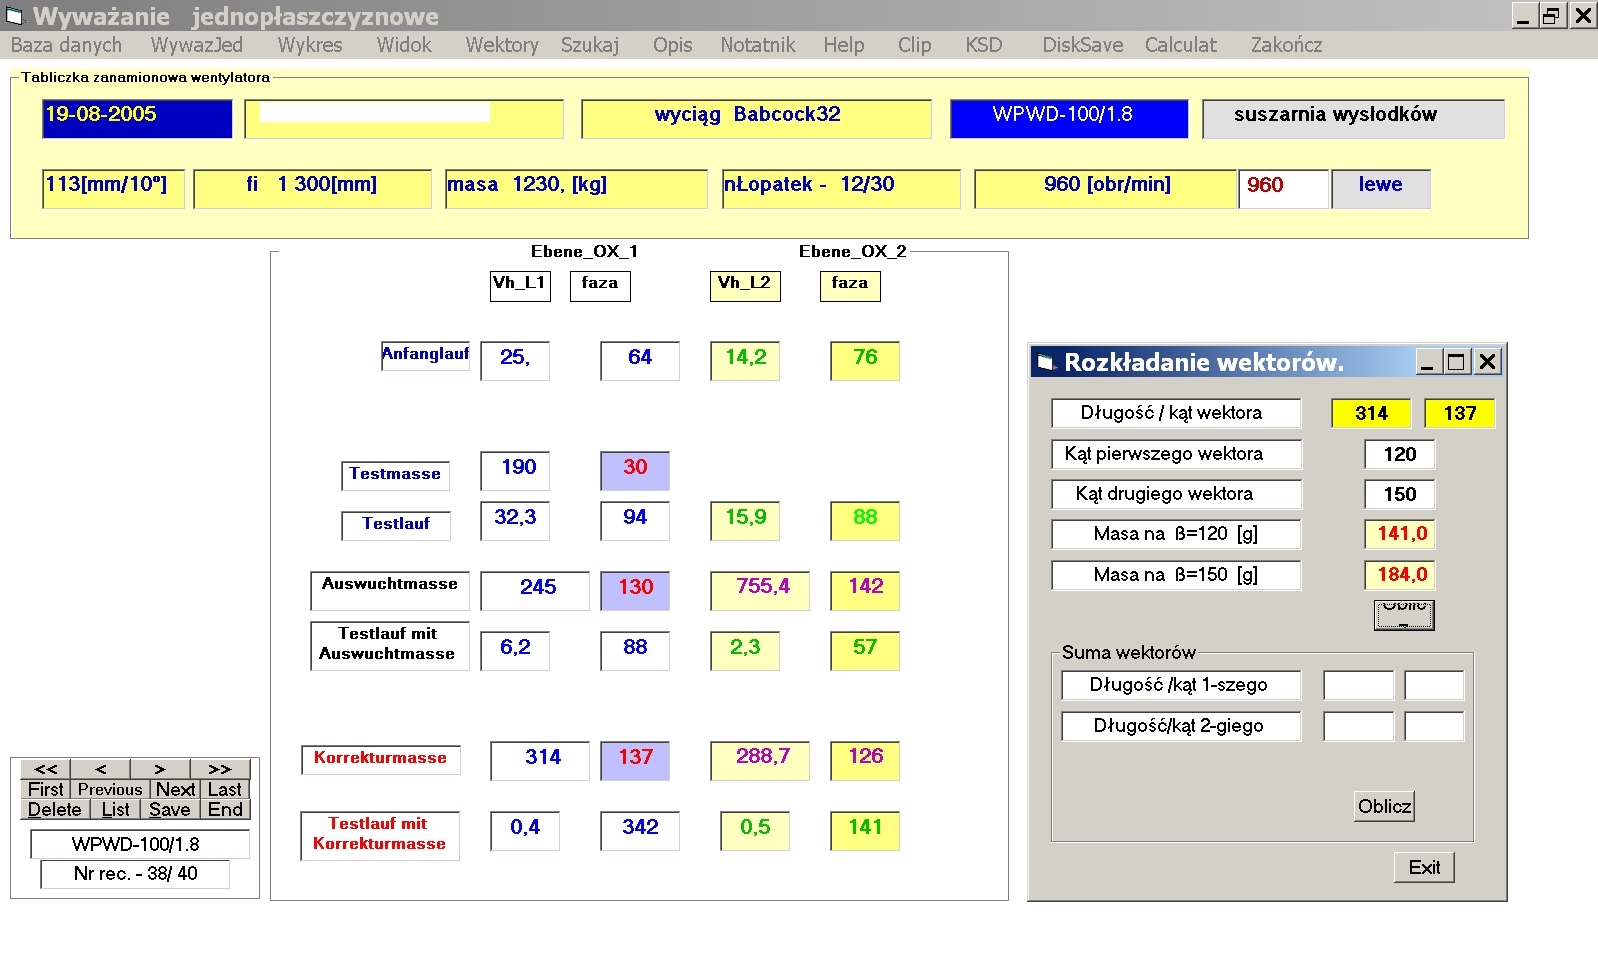Click the vector length field 314 in dialog
Screen dimensions: 1598x973
[x=1371, y=413]
